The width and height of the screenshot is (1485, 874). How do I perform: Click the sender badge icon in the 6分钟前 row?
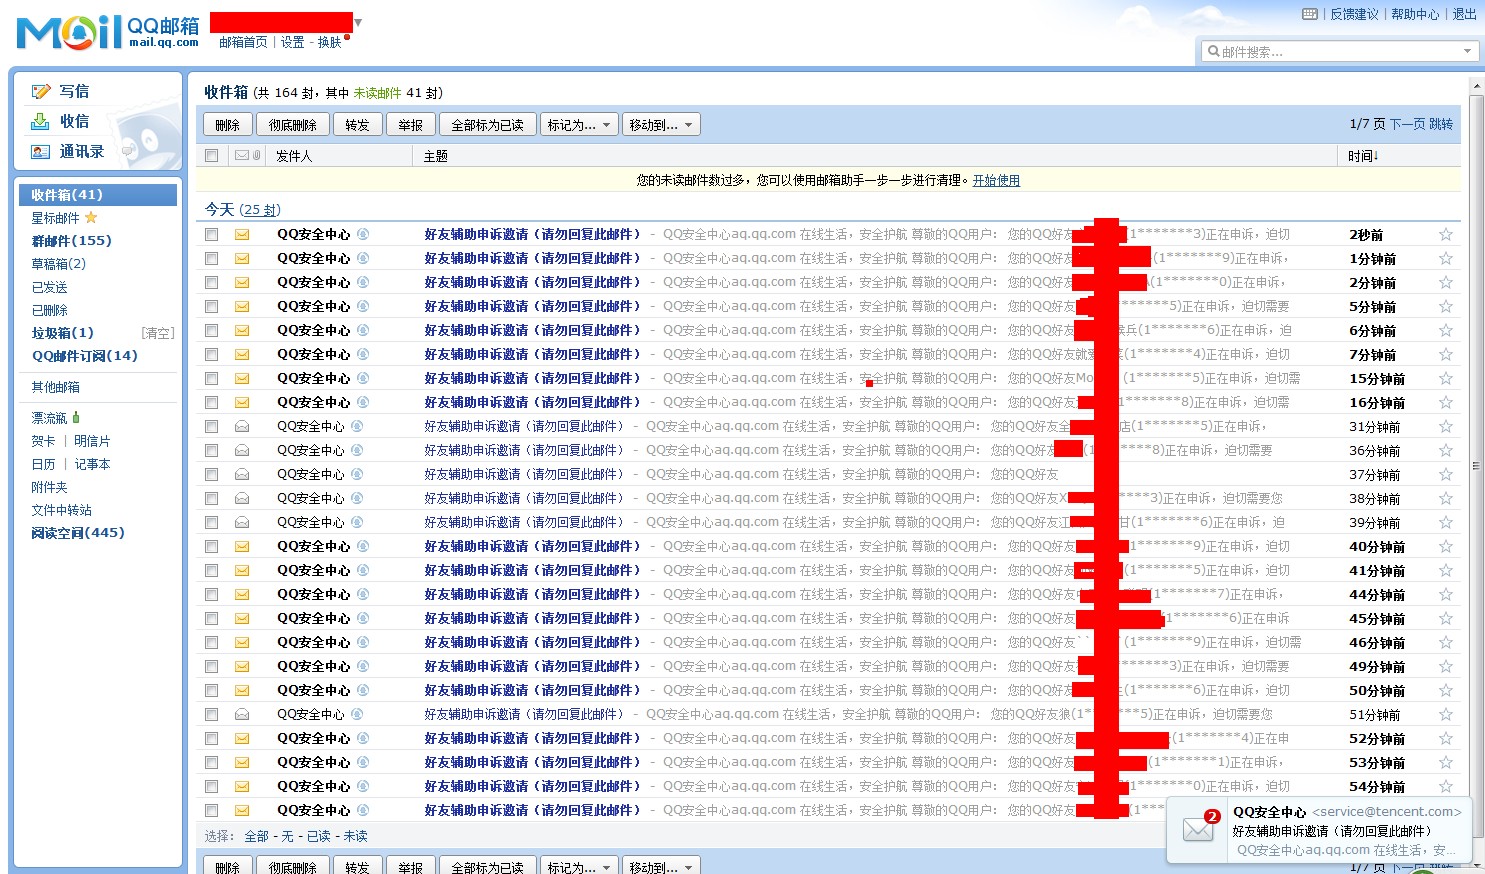(363, 330)
